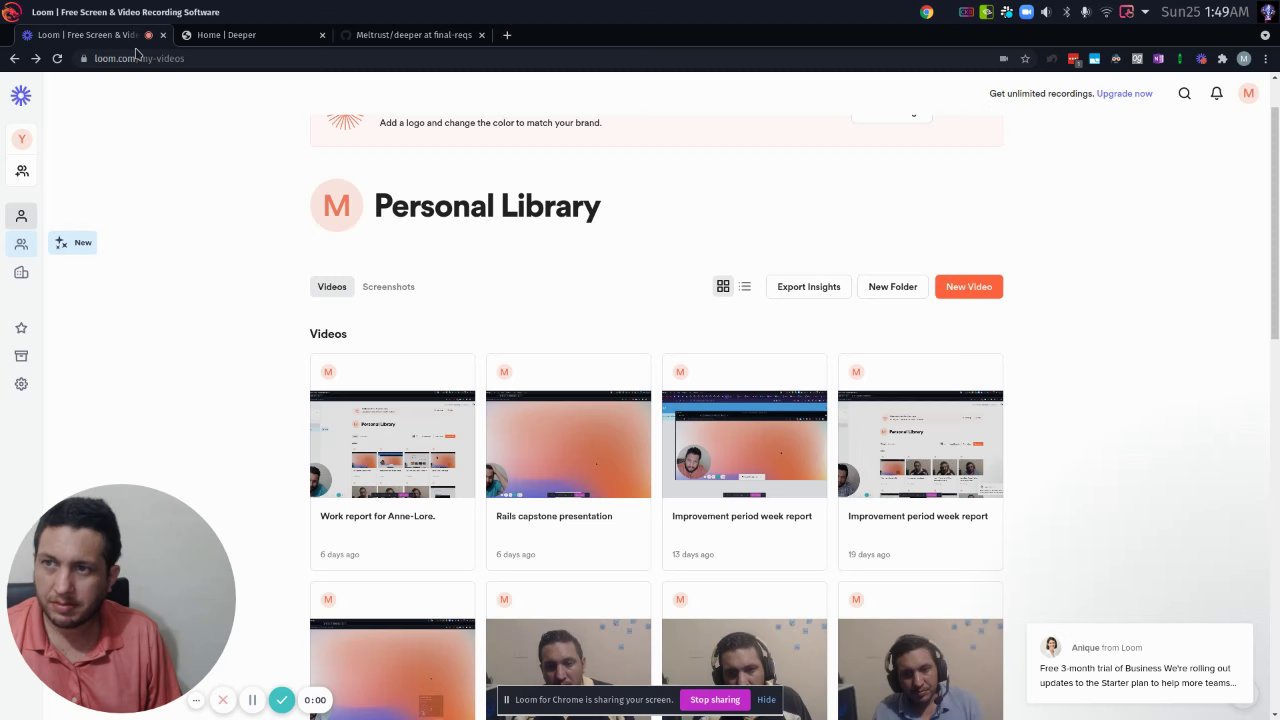The height and width of the screenshot is (720, 1280).
Task: Click the webcam bubble overlay
Action: coord(121,600)
